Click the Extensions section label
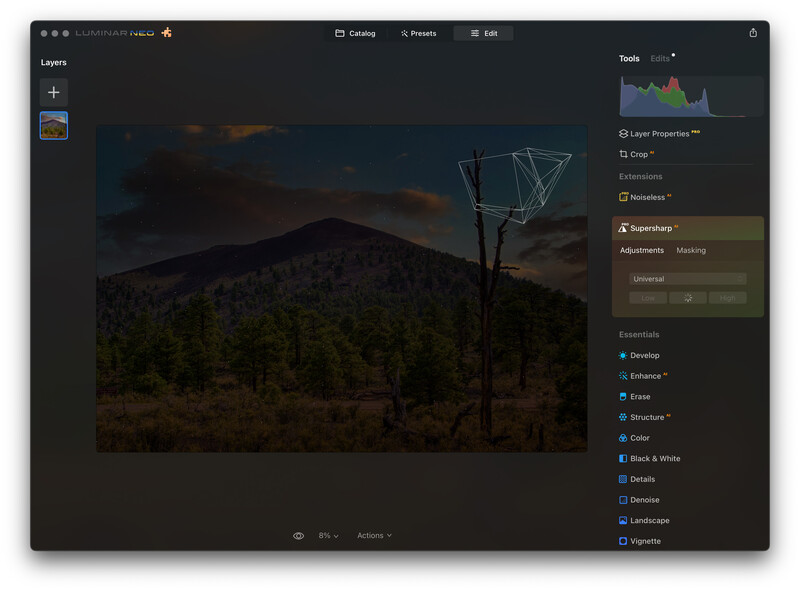This screenshot has width=800, height=591. click(x=640, y=177)
